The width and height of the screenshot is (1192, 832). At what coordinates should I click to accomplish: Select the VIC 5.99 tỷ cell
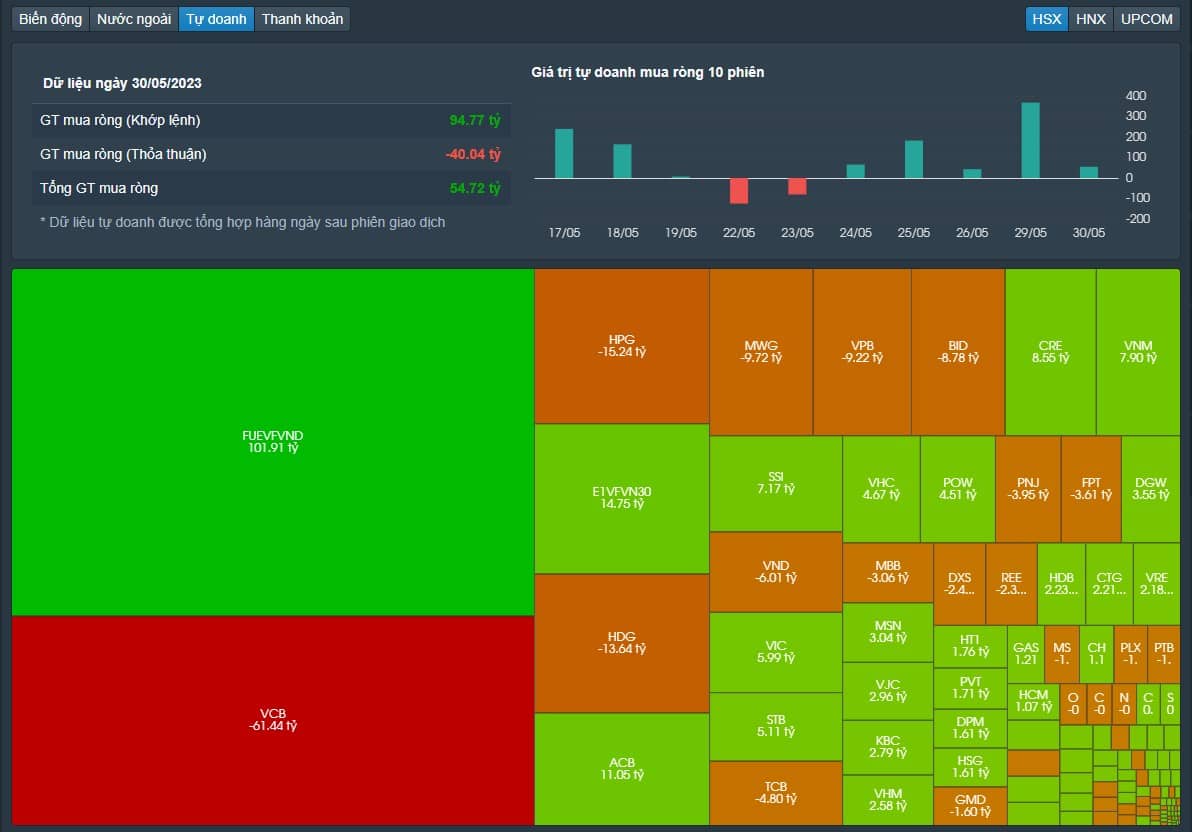pos(775,653)
